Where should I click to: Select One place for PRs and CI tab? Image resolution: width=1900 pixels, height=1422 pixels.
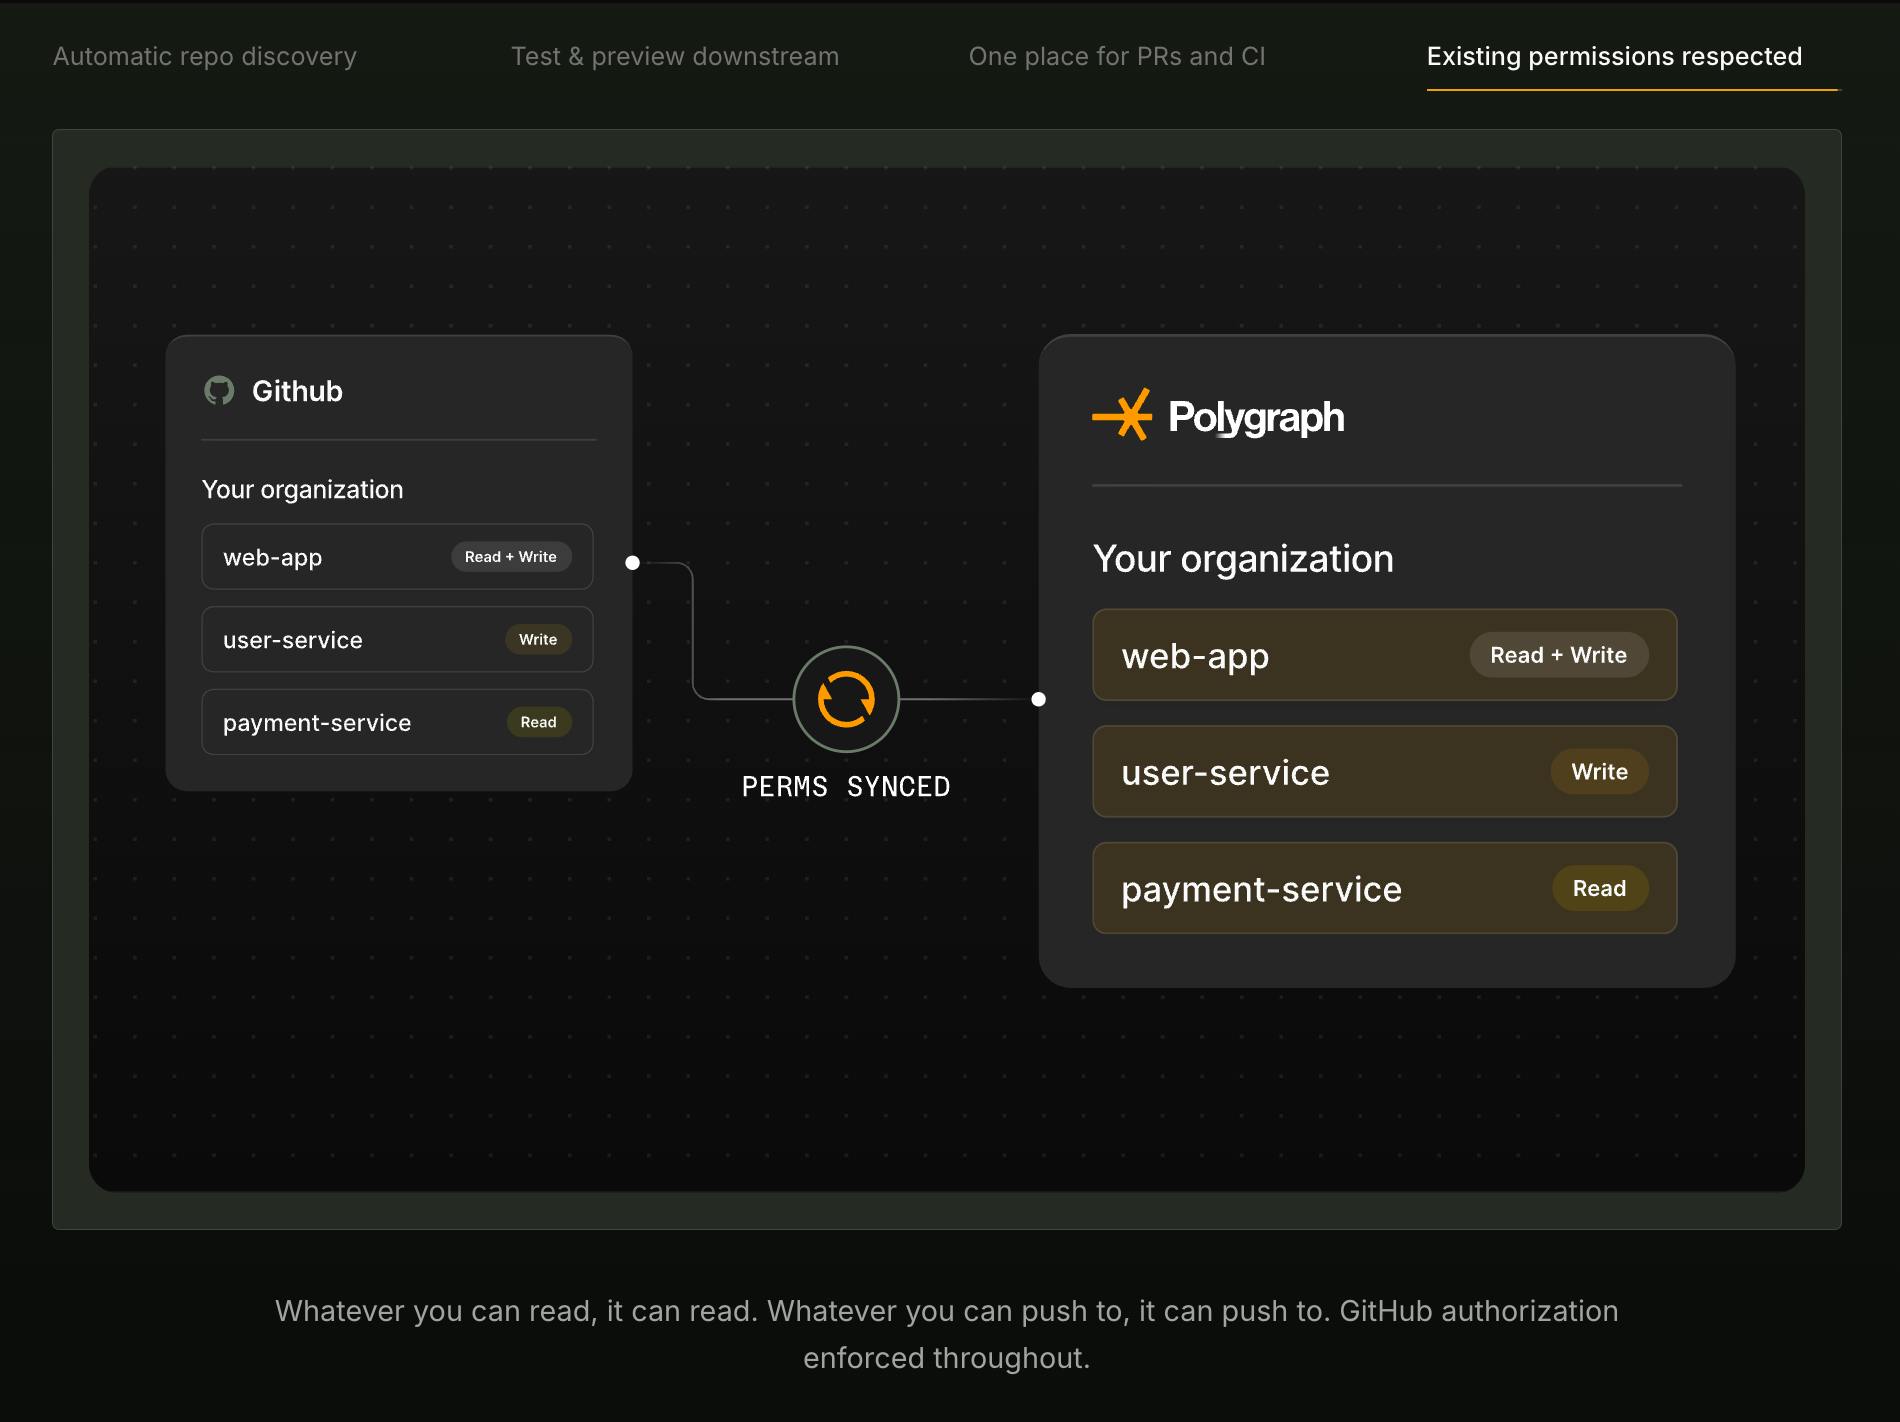click(1117, 56)
